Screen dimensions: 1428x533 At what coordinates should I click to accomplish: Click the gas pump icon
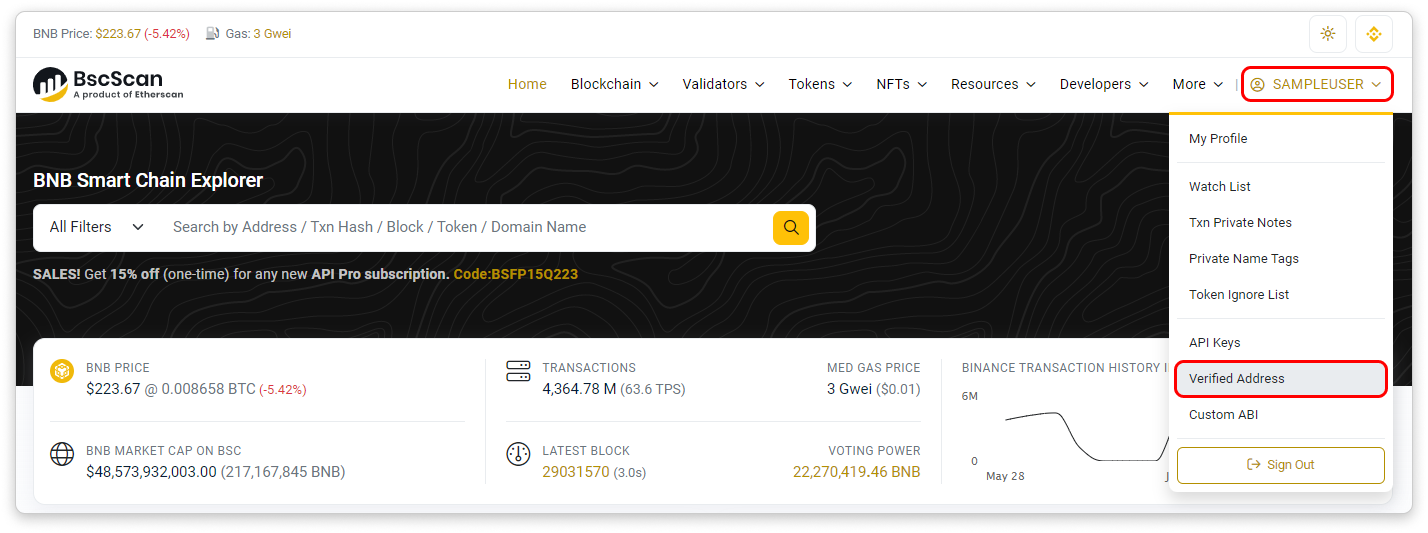click(212, 34)
